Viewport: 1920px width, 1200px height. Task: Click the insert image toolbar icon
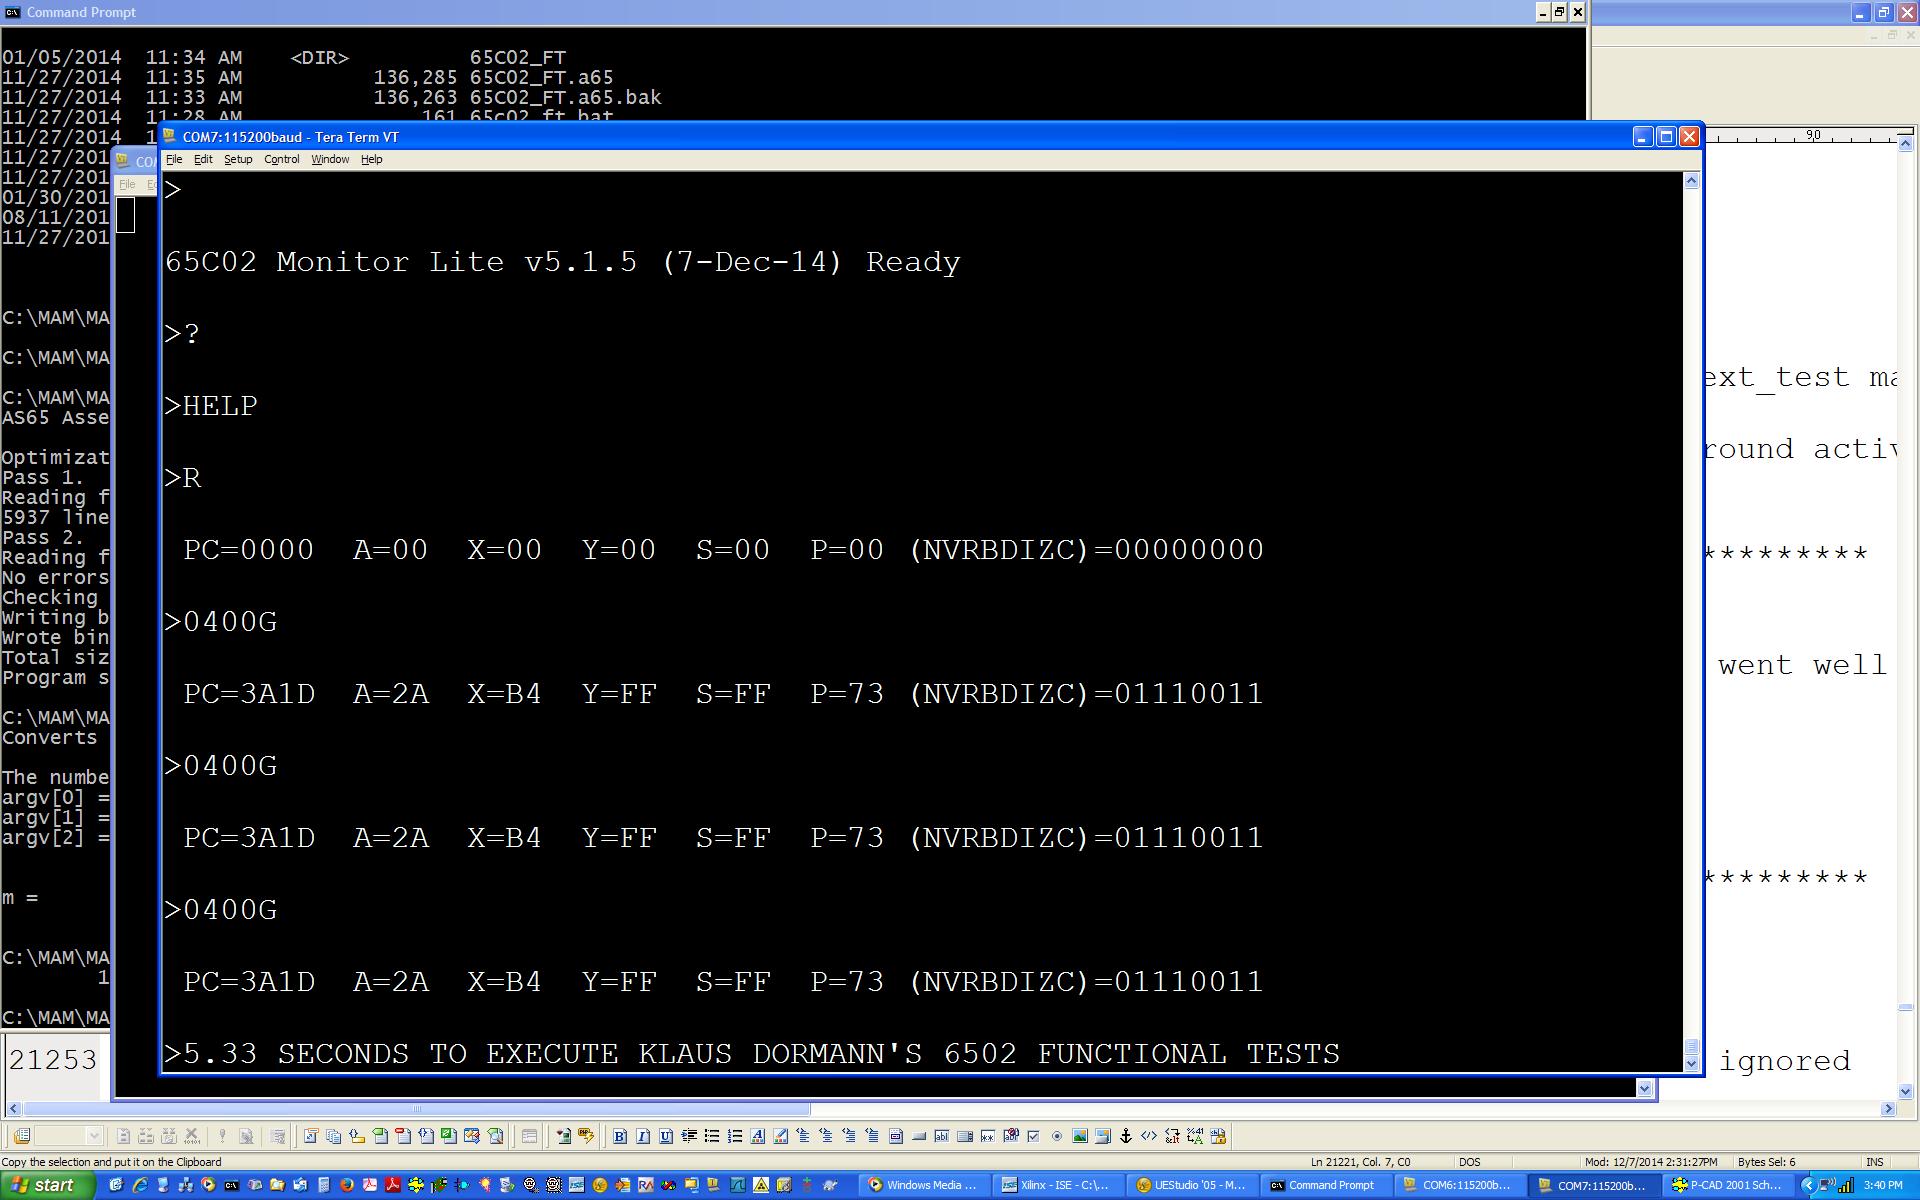(x=1080, y=1136)
